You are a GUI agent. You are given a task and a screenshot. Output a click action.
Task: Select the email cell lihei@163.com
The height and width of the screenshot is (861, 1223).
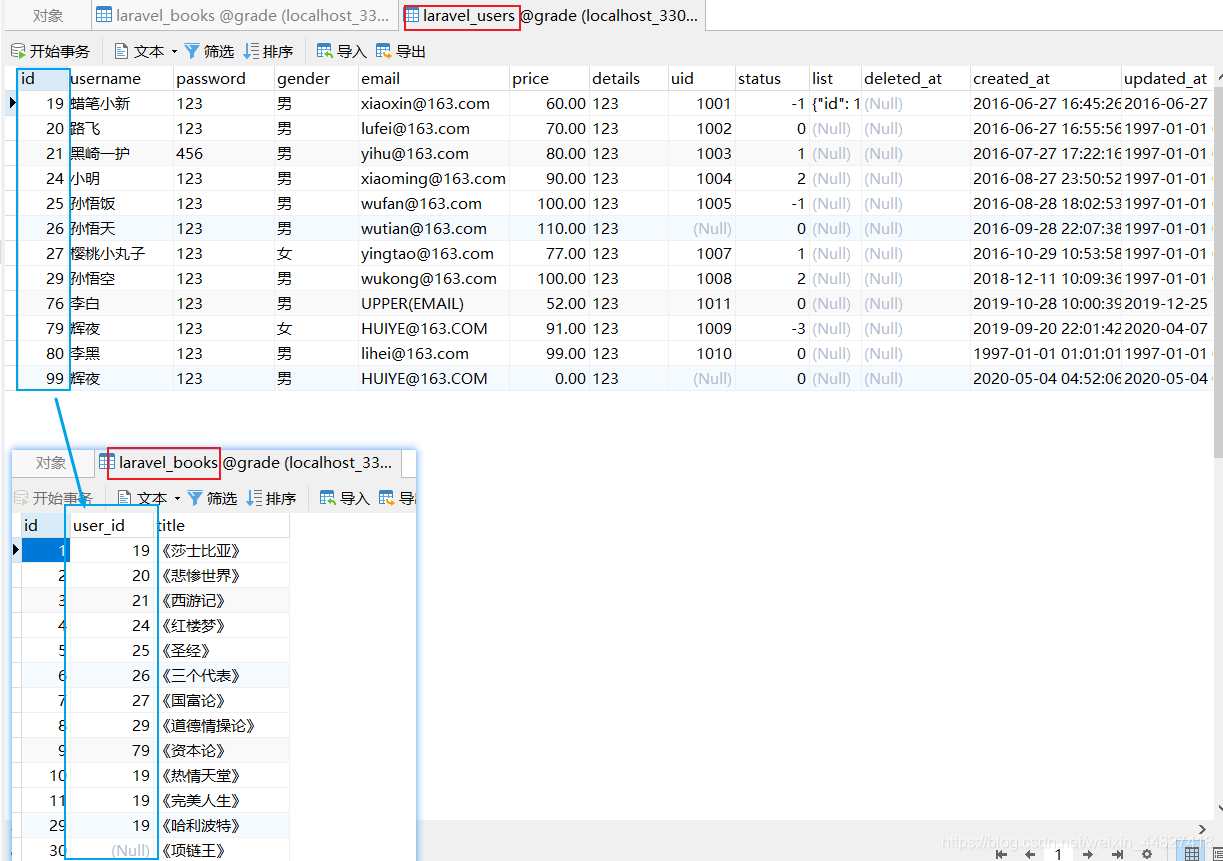point(434,353)
